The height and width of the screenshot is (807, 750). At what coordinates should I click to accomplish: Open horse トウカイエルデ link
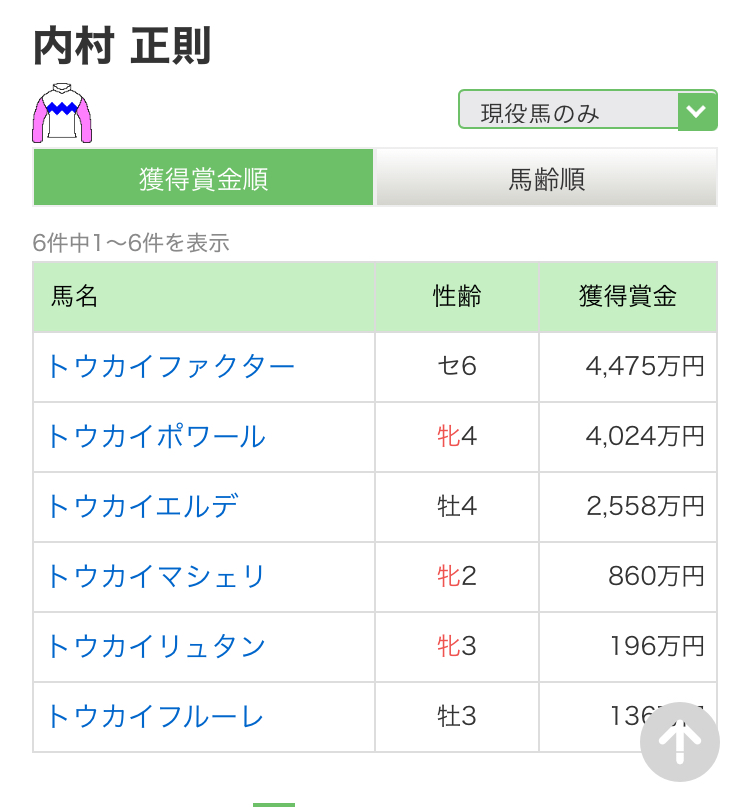[142, 506]
